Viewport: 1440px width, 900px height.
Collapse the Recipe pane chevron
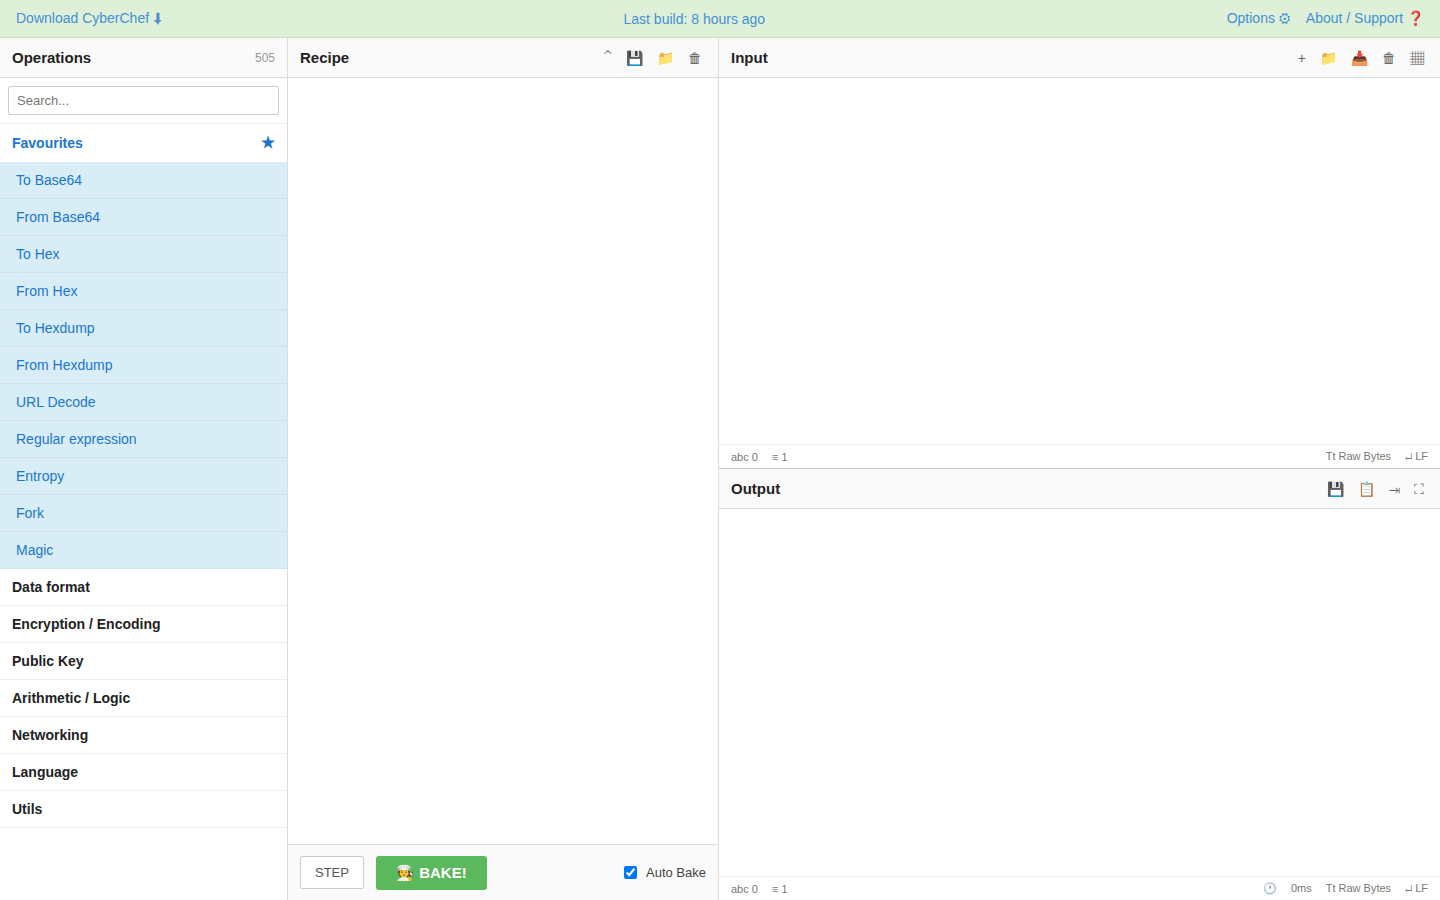click(607, 55)
